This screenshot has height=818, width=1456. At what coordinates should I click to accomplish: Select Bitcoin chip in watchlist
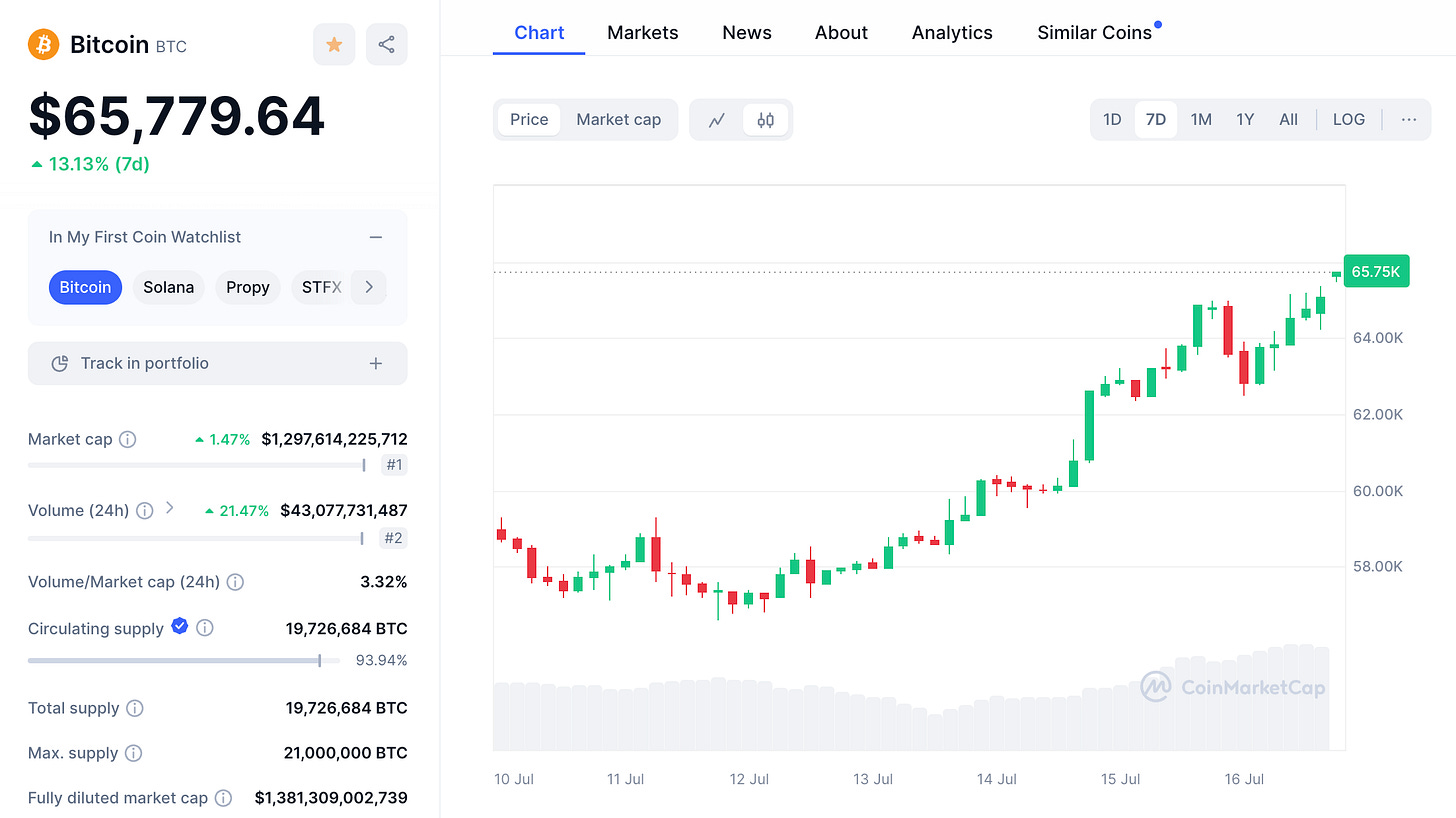[x=85, y=287]
